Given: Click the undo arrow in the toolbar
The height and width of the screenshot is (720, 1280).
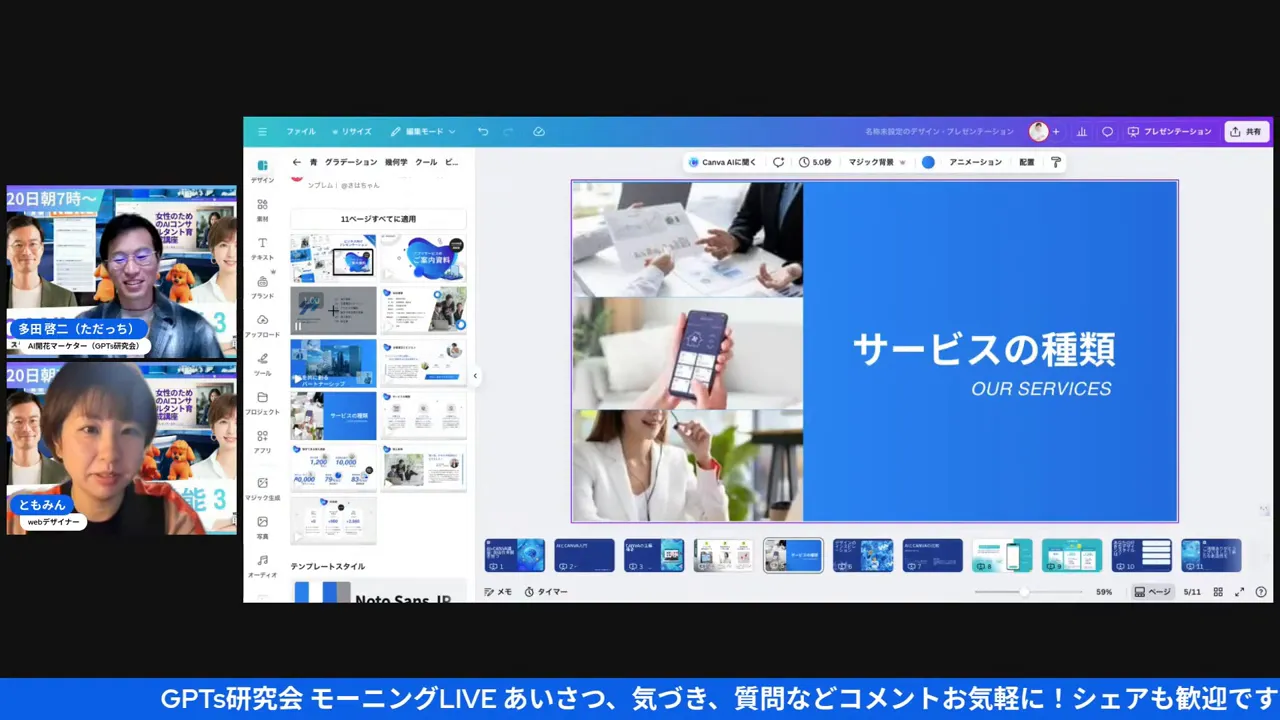Looking at the screenshot, I should point(482,131).
